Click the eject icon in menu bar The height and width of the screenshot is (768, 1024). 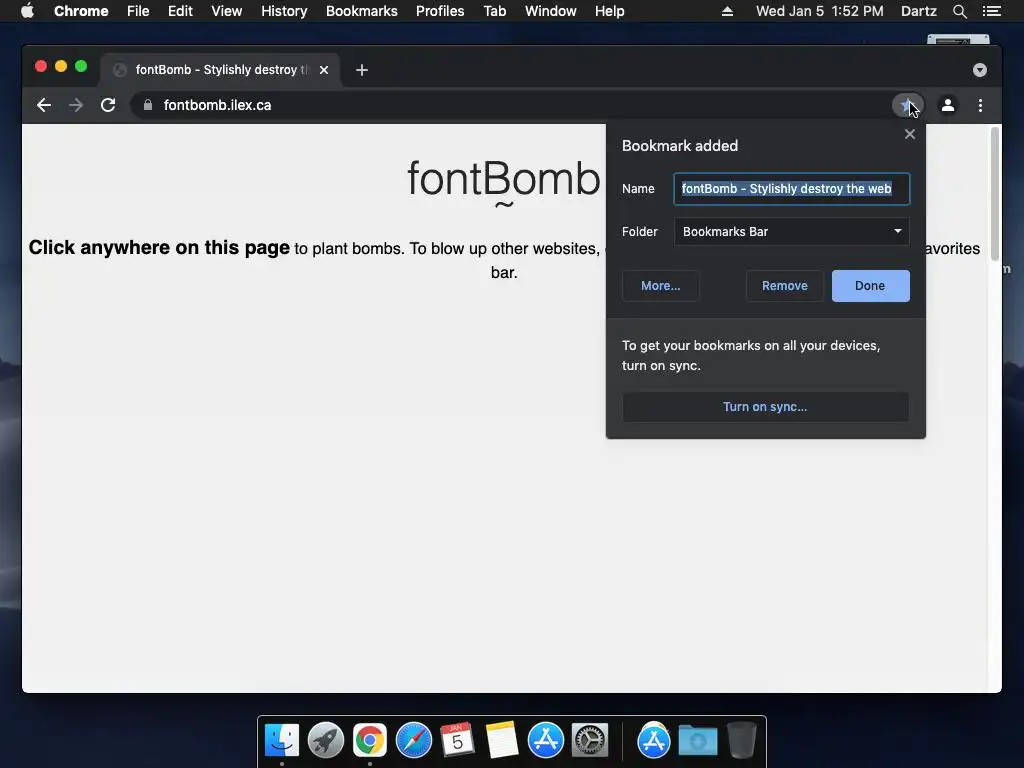click(x=727, y=11)
